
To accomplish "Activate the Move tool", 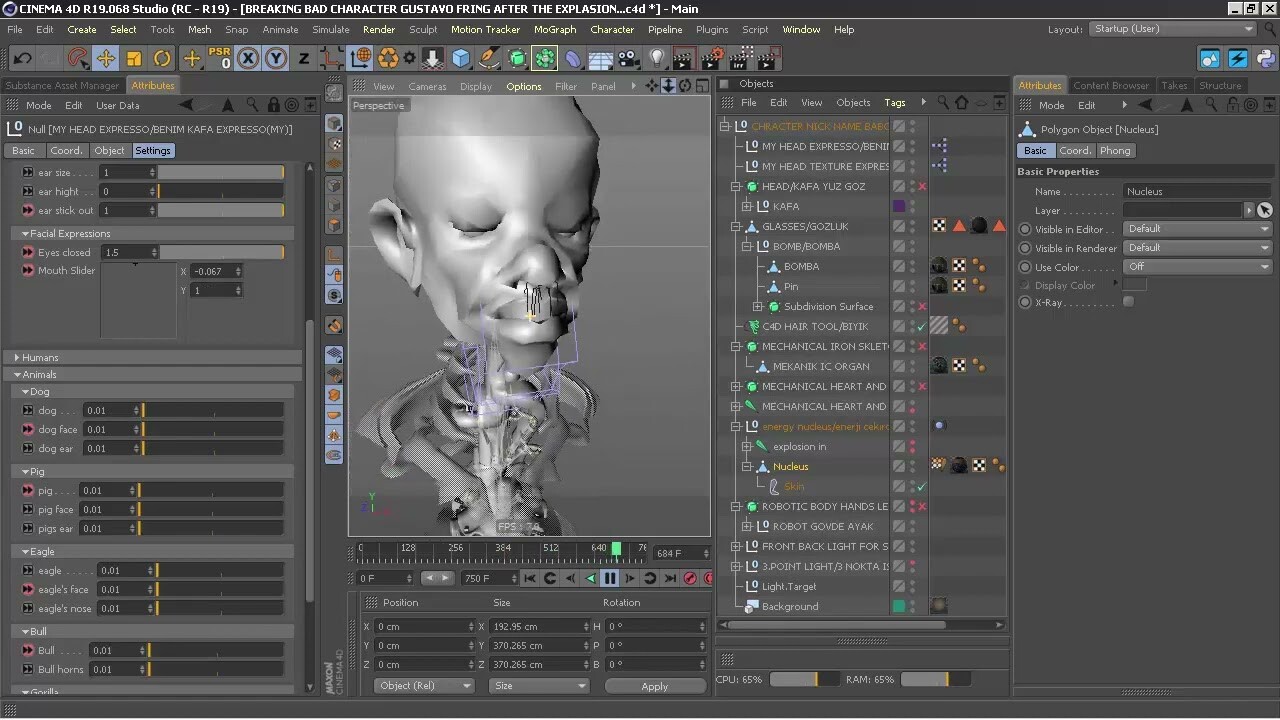I will click(x=106, y=59).
